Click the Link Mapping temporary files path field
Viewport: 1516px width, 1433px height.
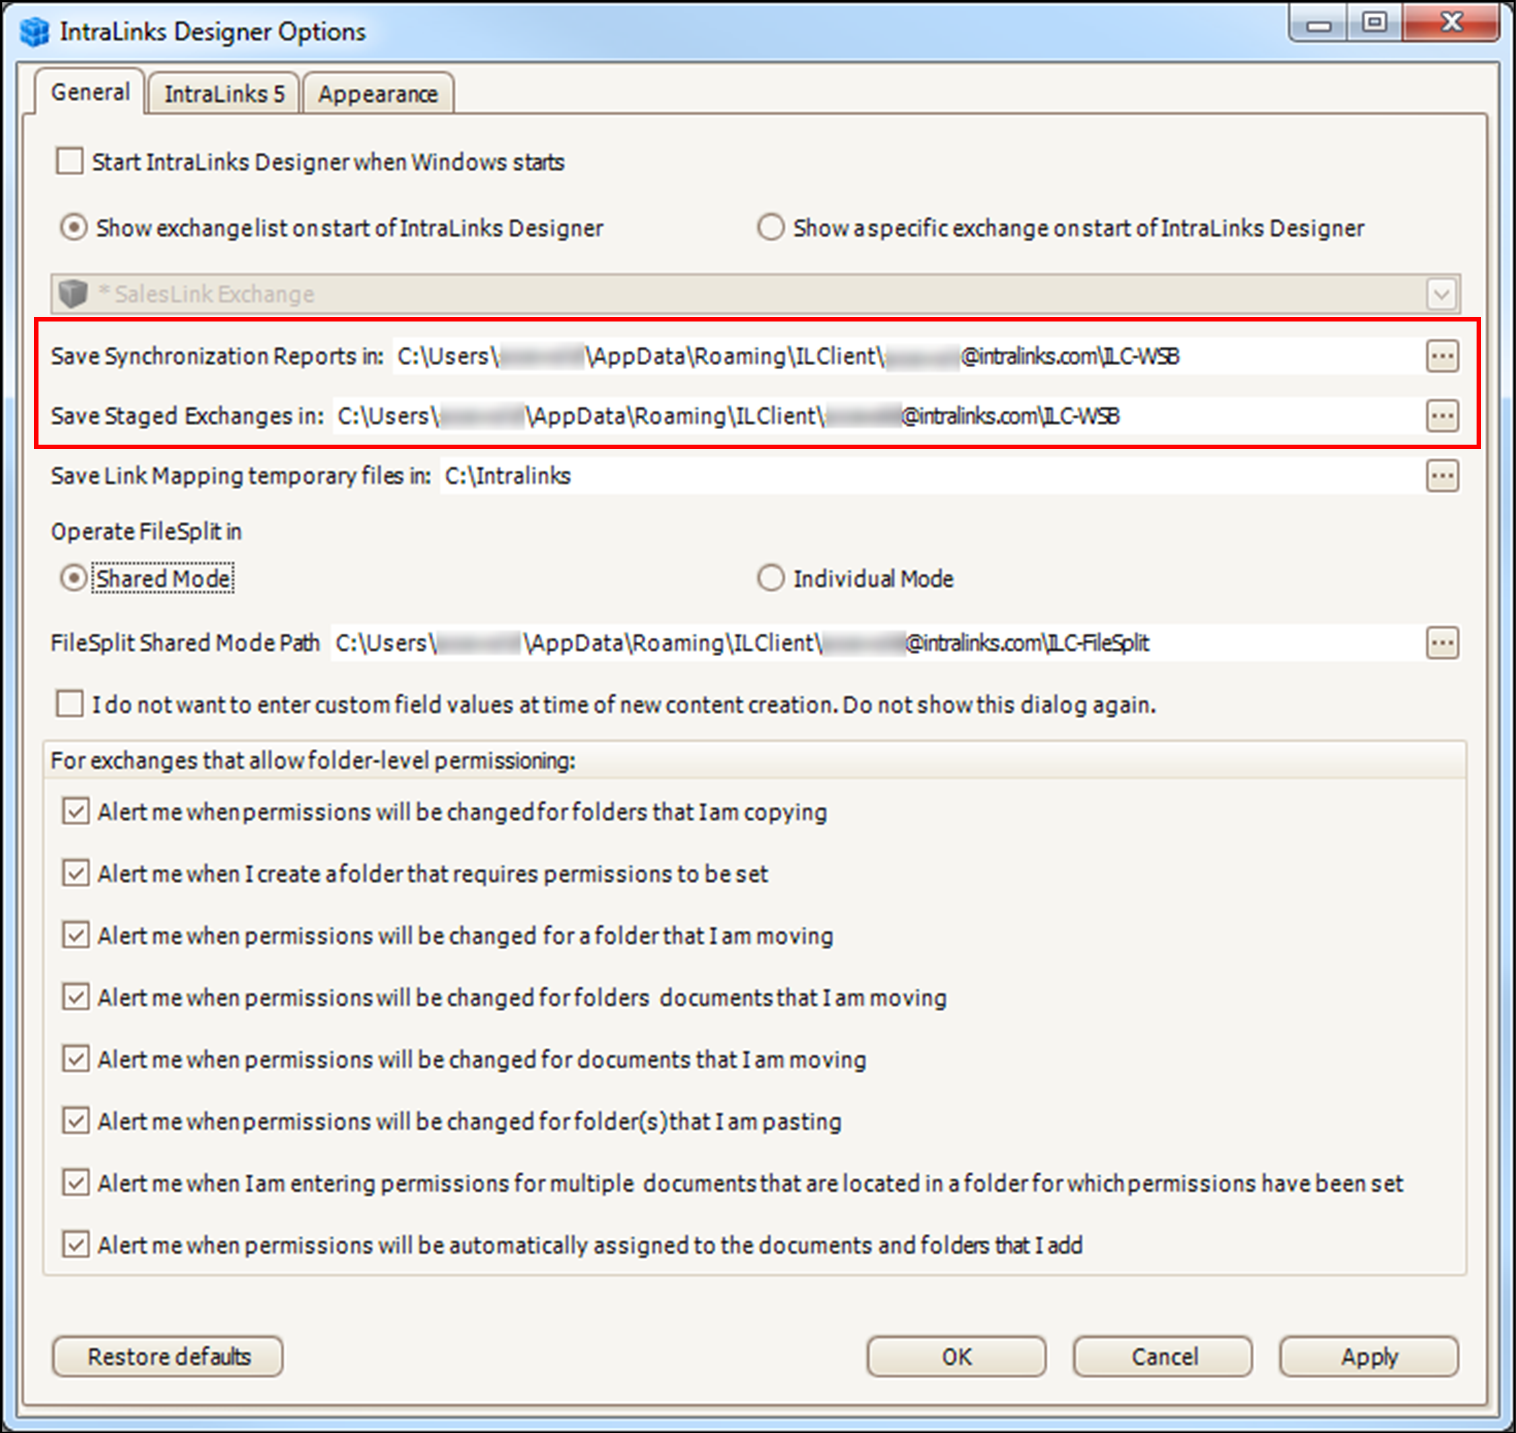pos(930,476)
